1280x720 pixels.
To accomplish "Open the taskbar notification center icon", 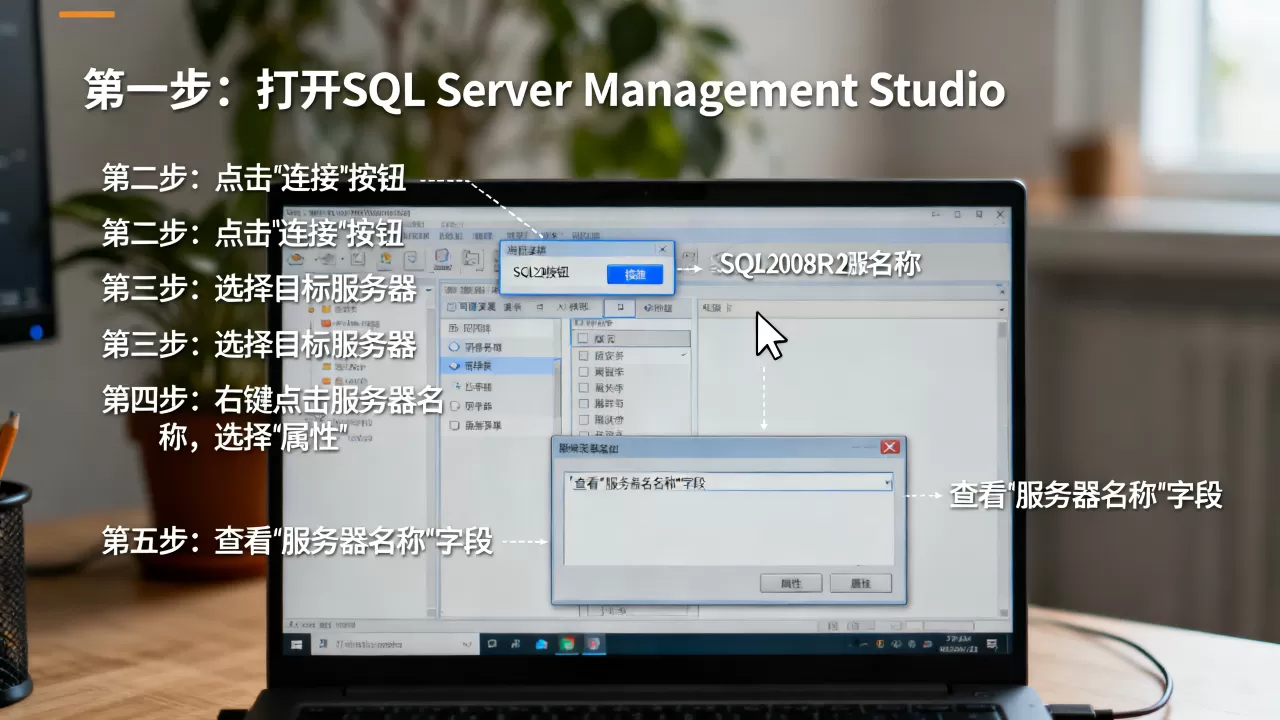I will click(x=991, y=645).
